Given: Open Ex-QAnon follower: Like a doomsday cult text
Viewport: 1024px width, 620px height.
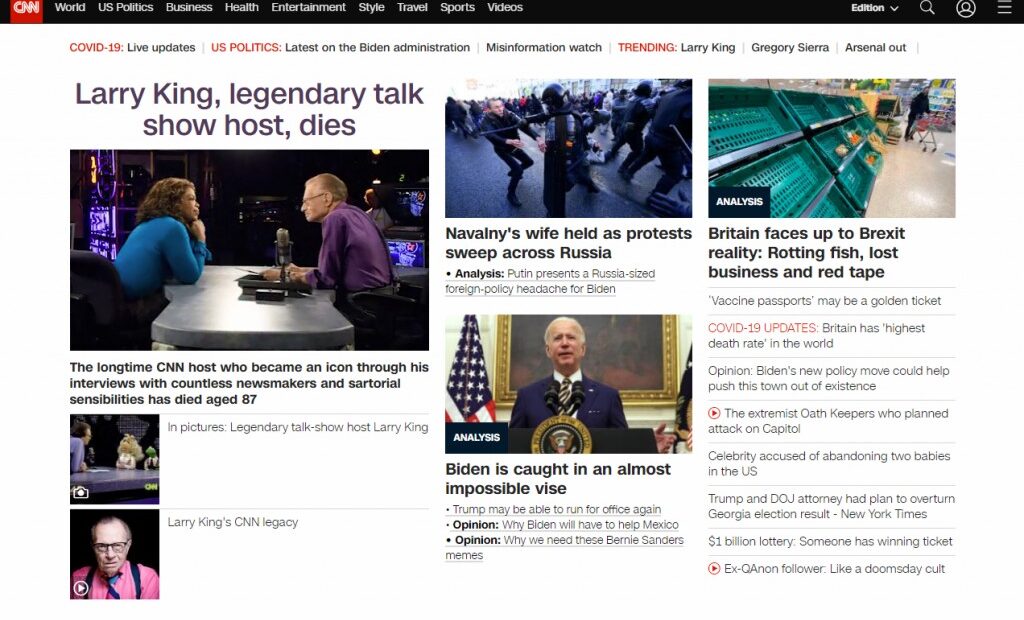Looking at the screenshot, I should point(835,569).
